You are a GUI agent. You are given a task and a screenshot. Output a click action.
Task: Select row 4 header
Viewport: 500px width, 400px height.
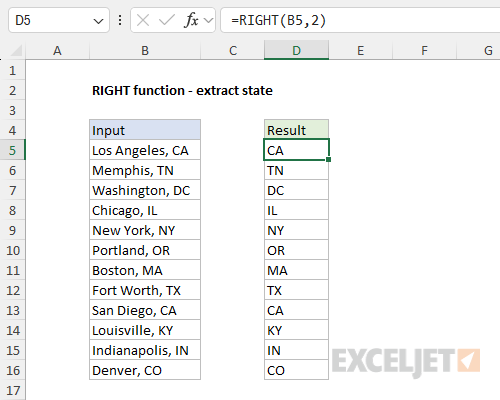pyautogui.click(x=13, y=130)
